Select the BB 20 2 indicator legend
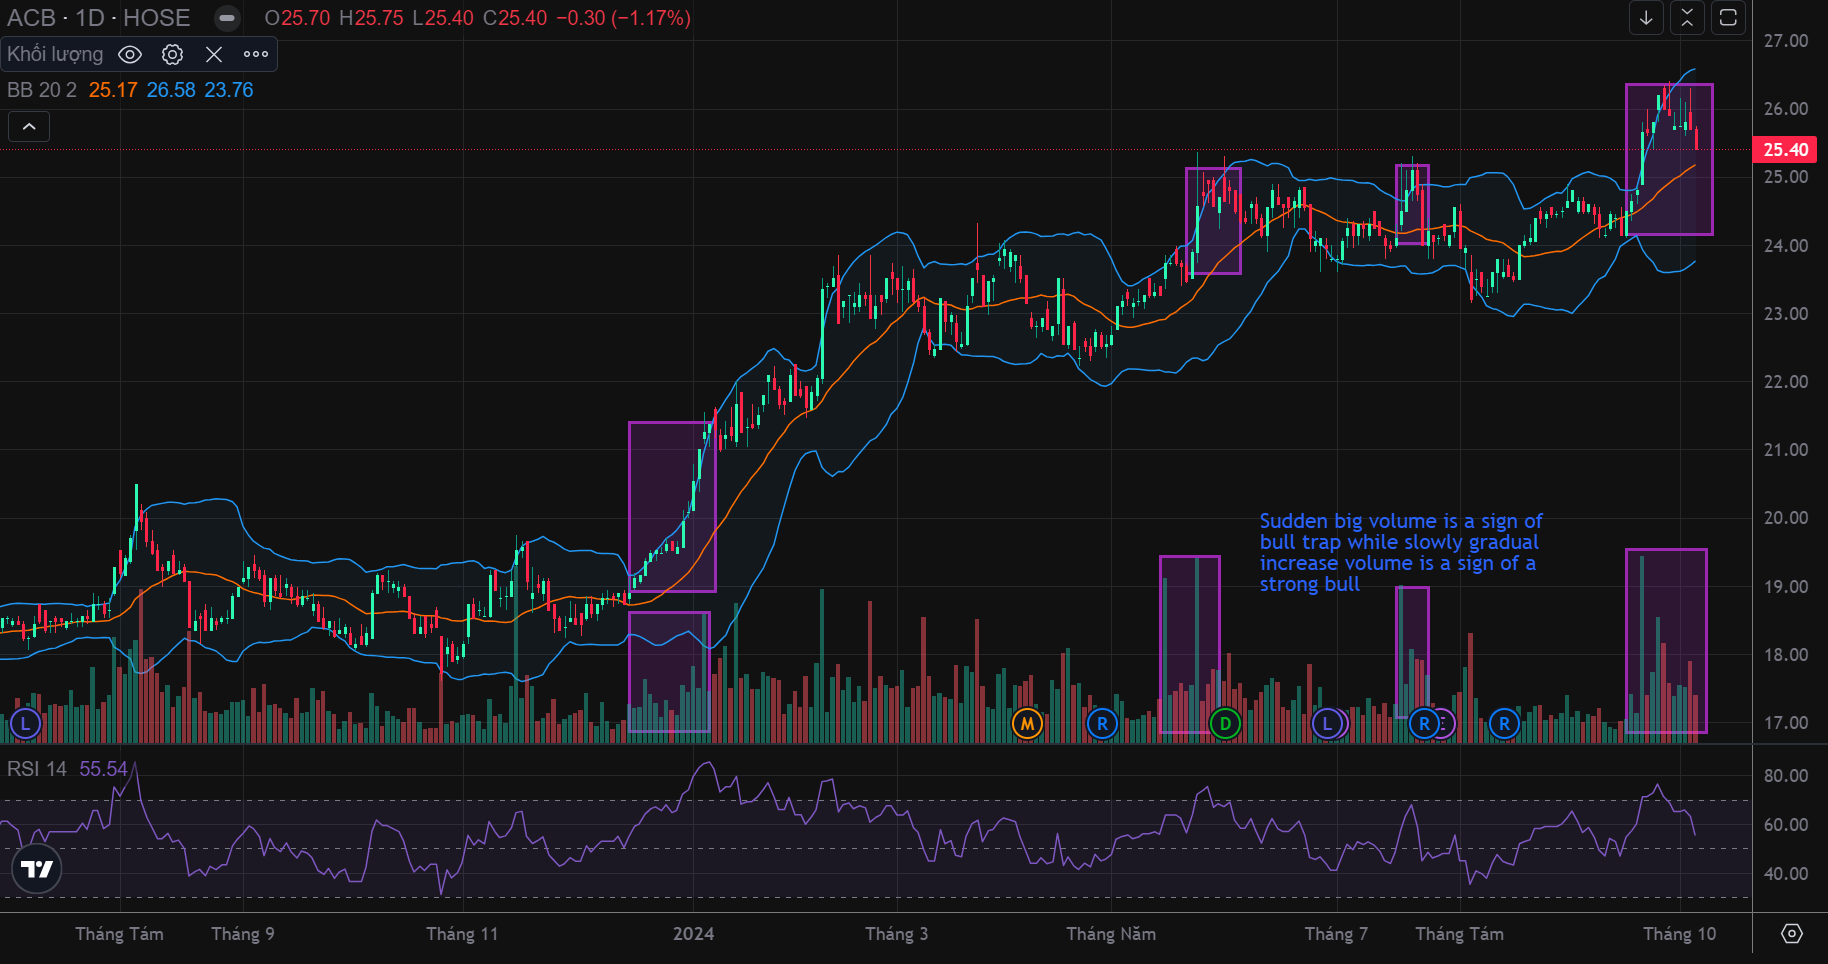The height and width of the screenshot is (964, 1828). [42, 90]
